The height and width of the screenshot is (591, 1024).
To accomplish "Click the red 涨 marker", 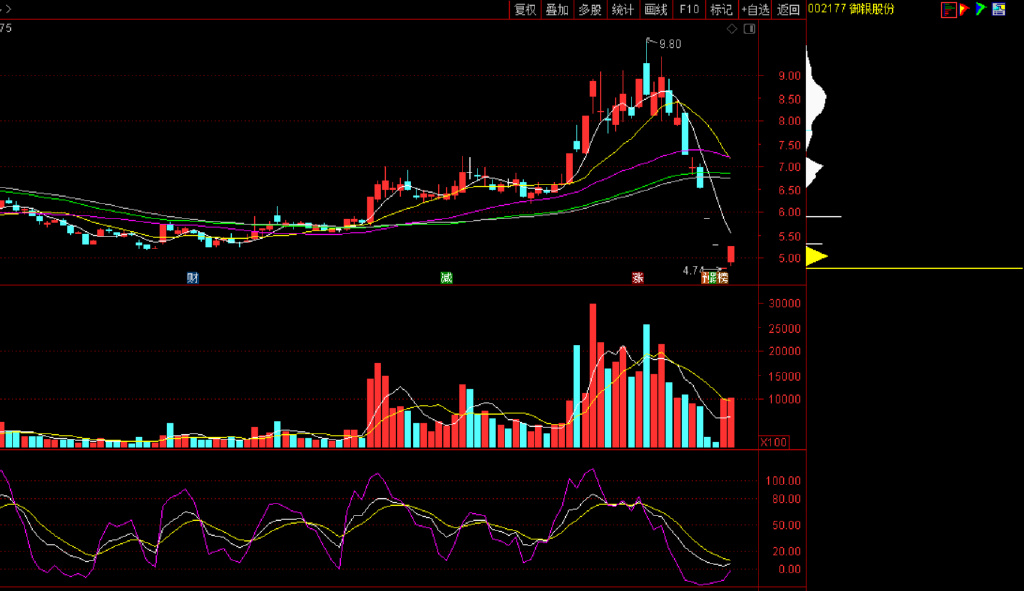I will pyautogui.click(x=637, y=278).
